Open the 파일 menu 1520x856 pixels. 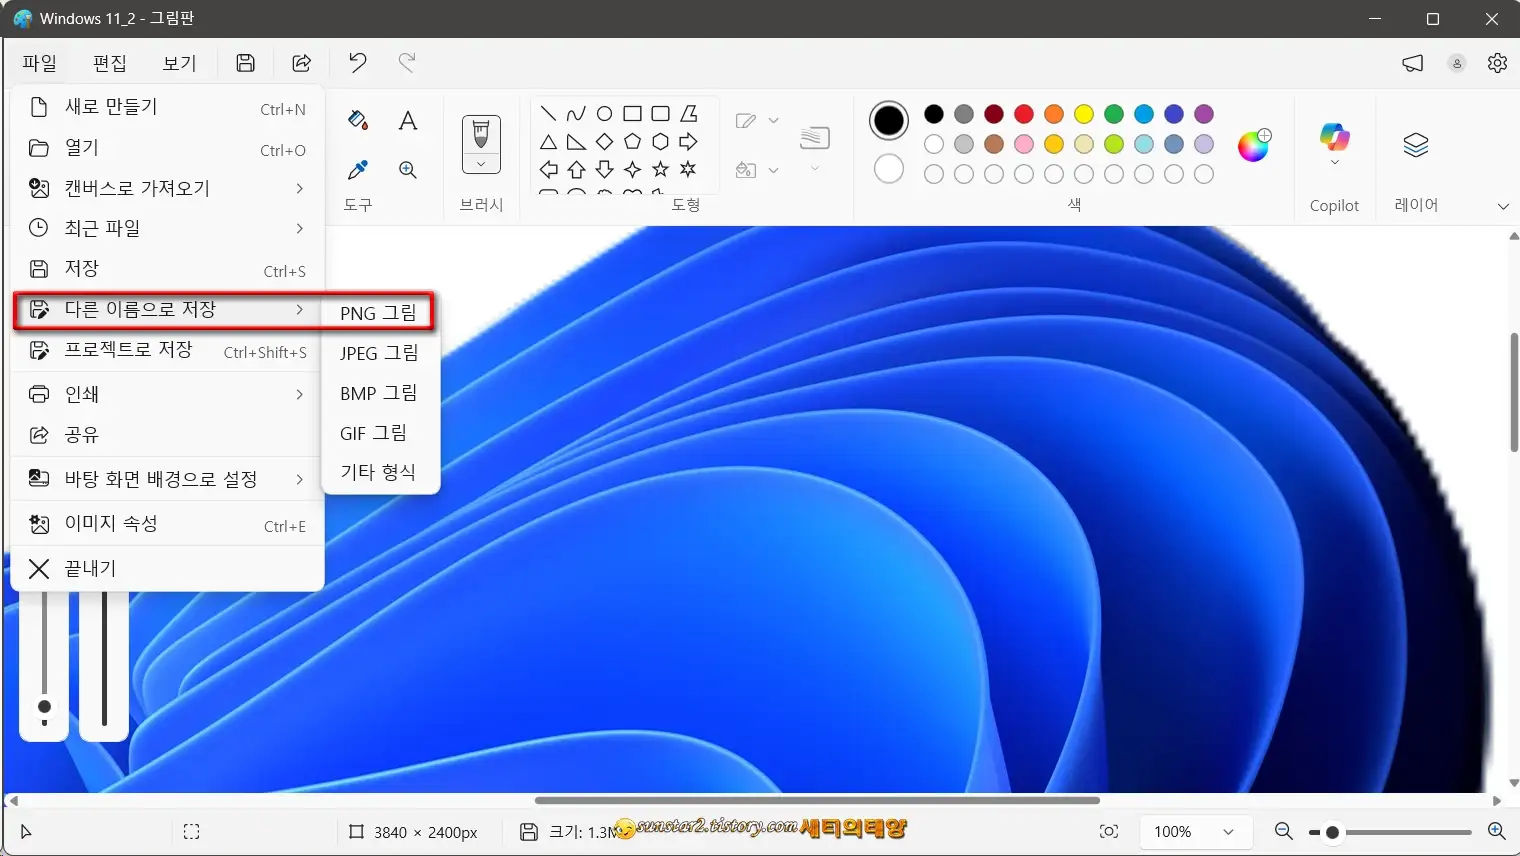[x=40, y=63]
